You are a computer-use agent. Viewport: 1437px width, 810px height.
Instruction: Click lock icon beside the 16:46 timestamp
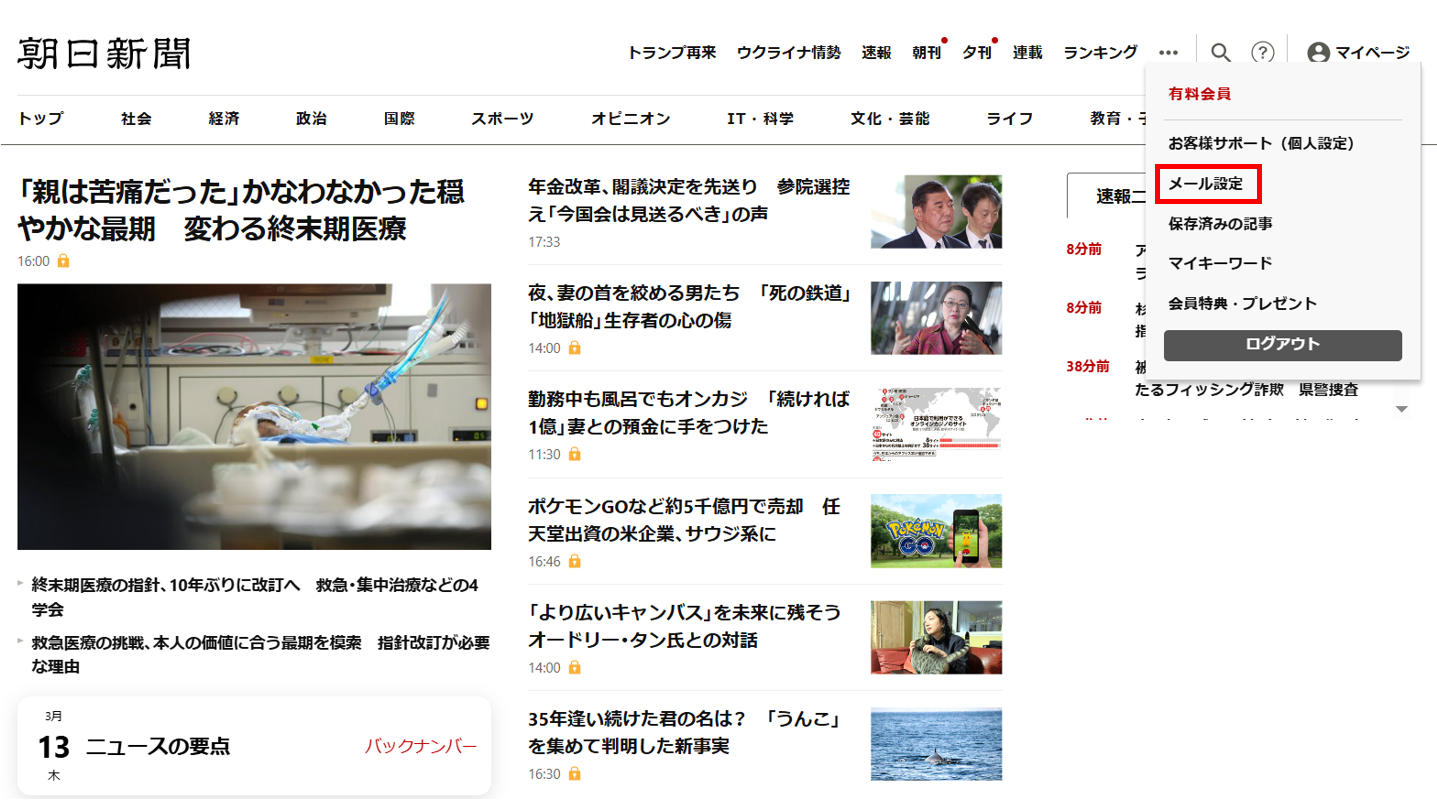575,561
